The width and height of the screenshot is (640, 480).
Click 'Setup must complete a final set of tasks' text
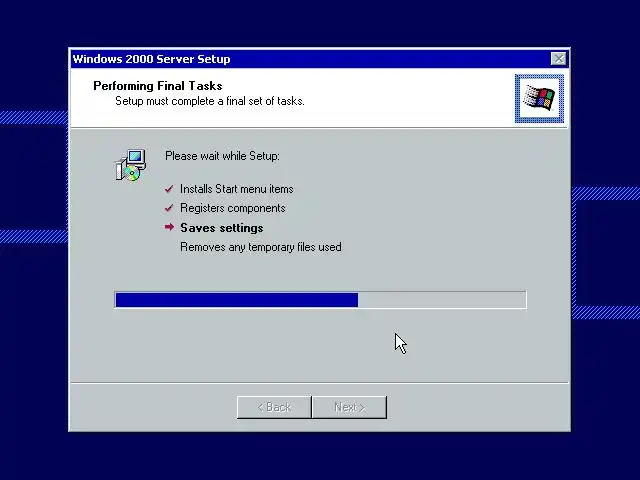pos(210,101)
